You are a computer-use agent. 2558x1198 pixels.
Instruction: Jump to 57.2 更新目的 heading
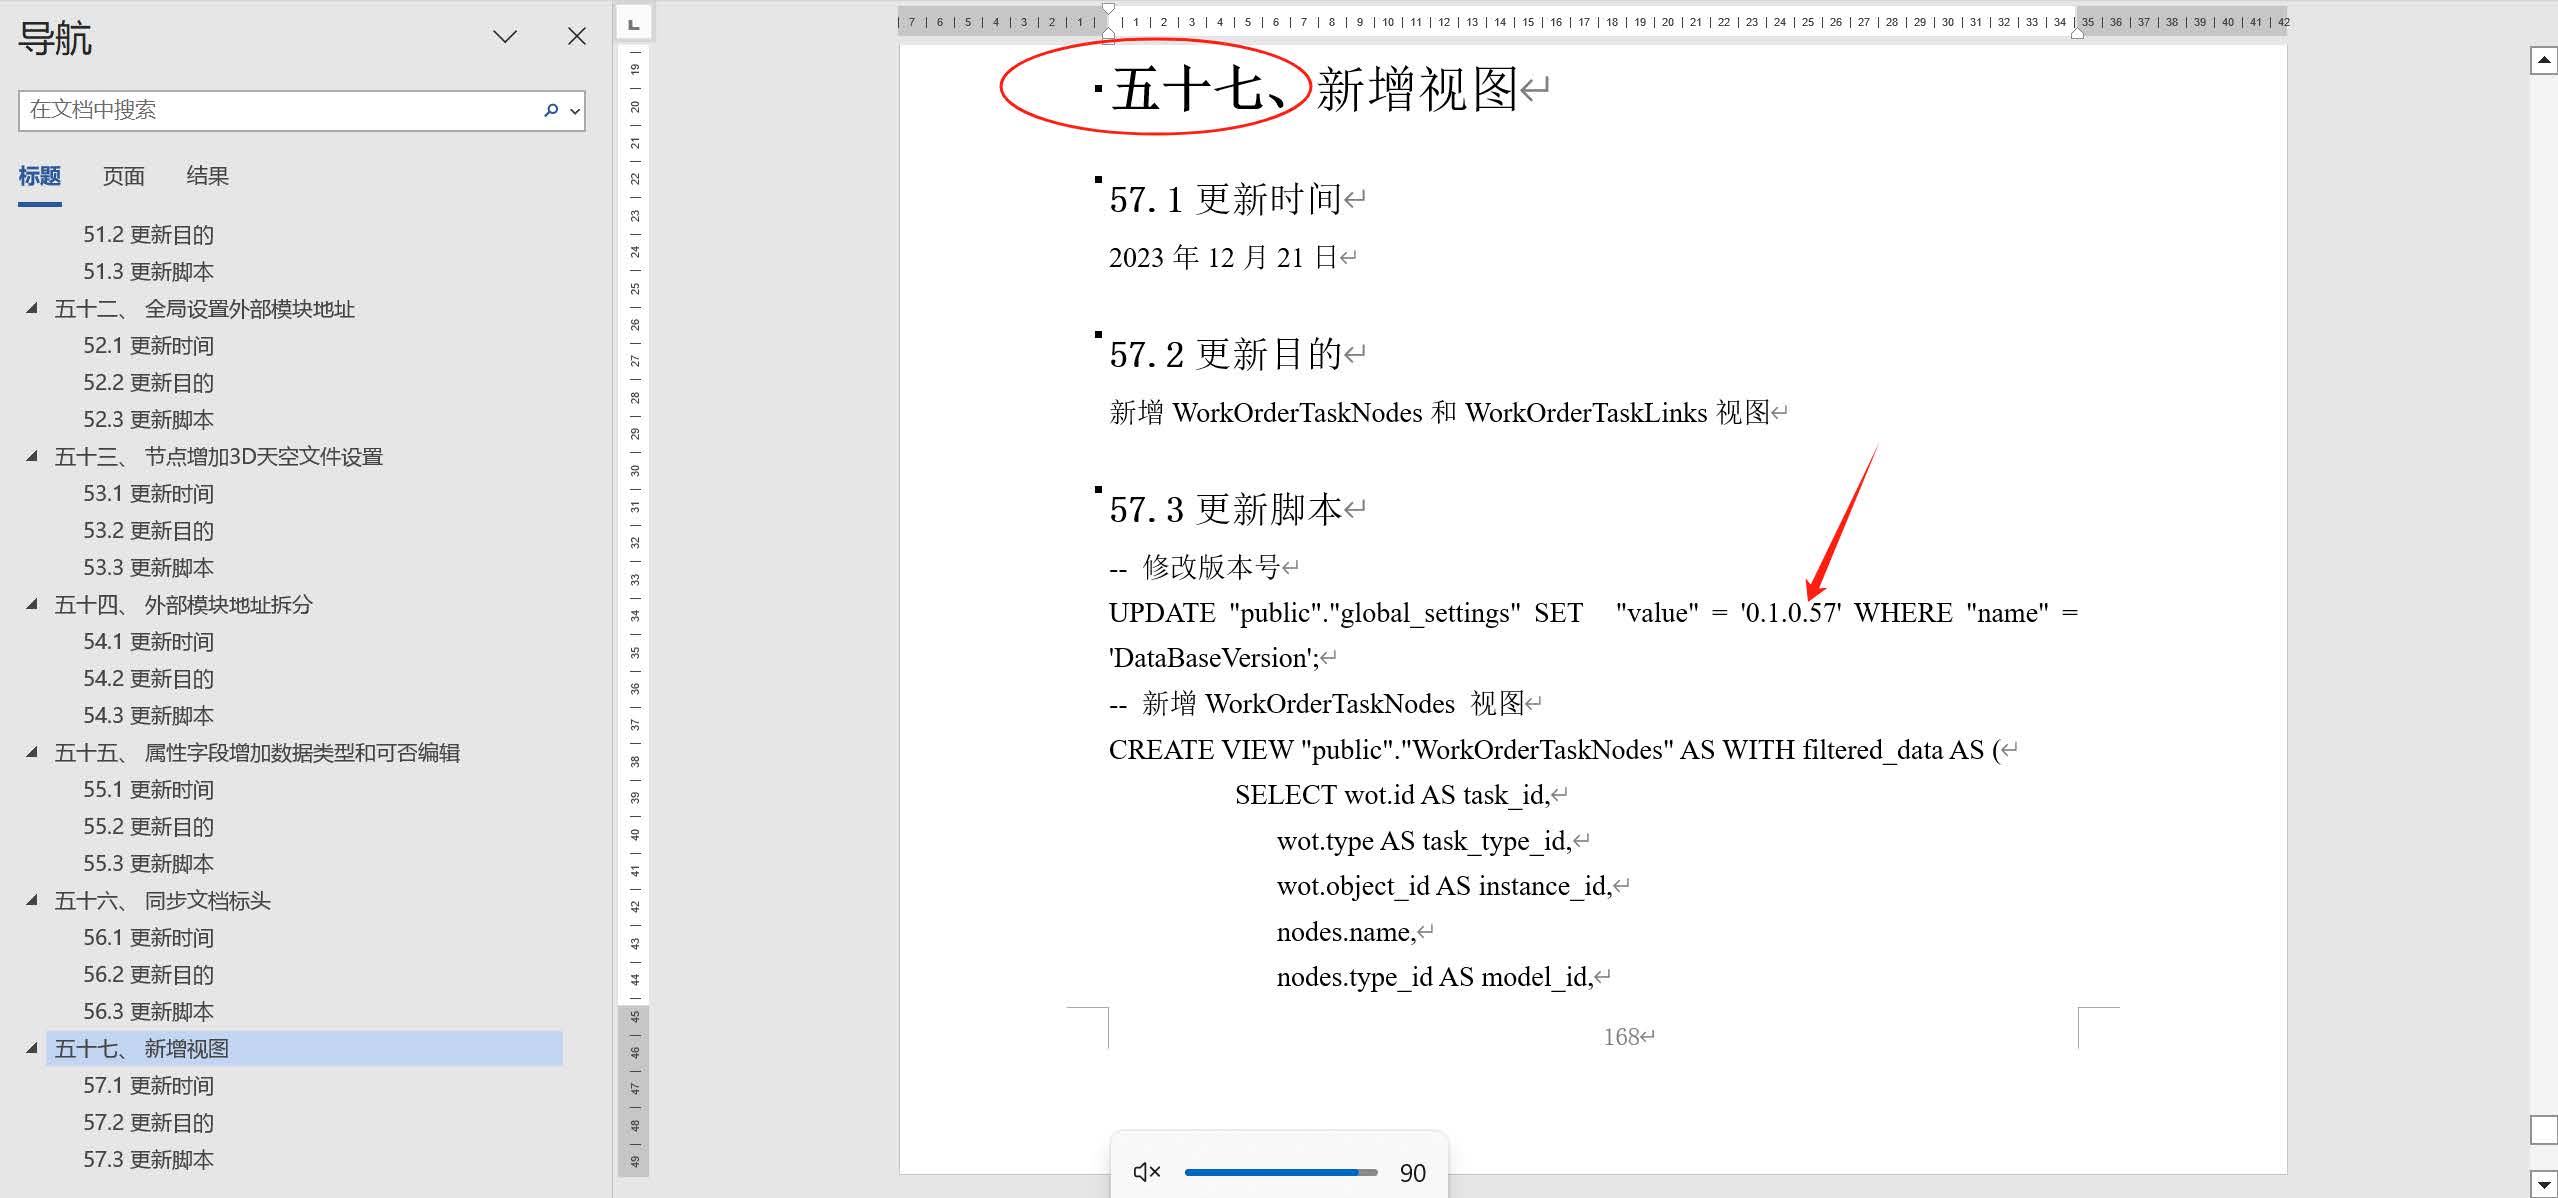point(148,1122)
